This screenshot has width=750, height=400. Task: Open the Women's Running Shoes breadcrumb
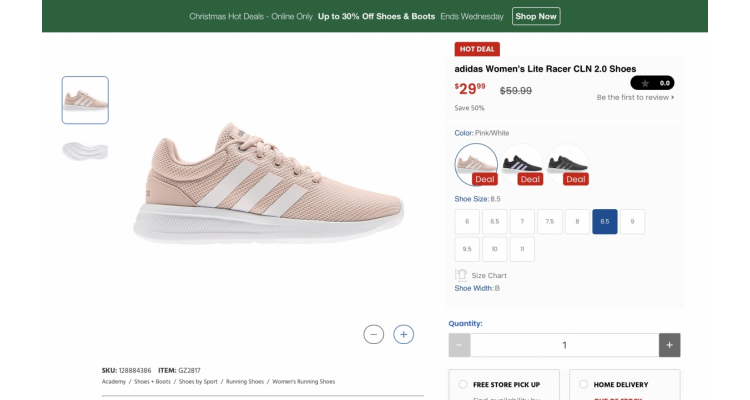[304, 382]
